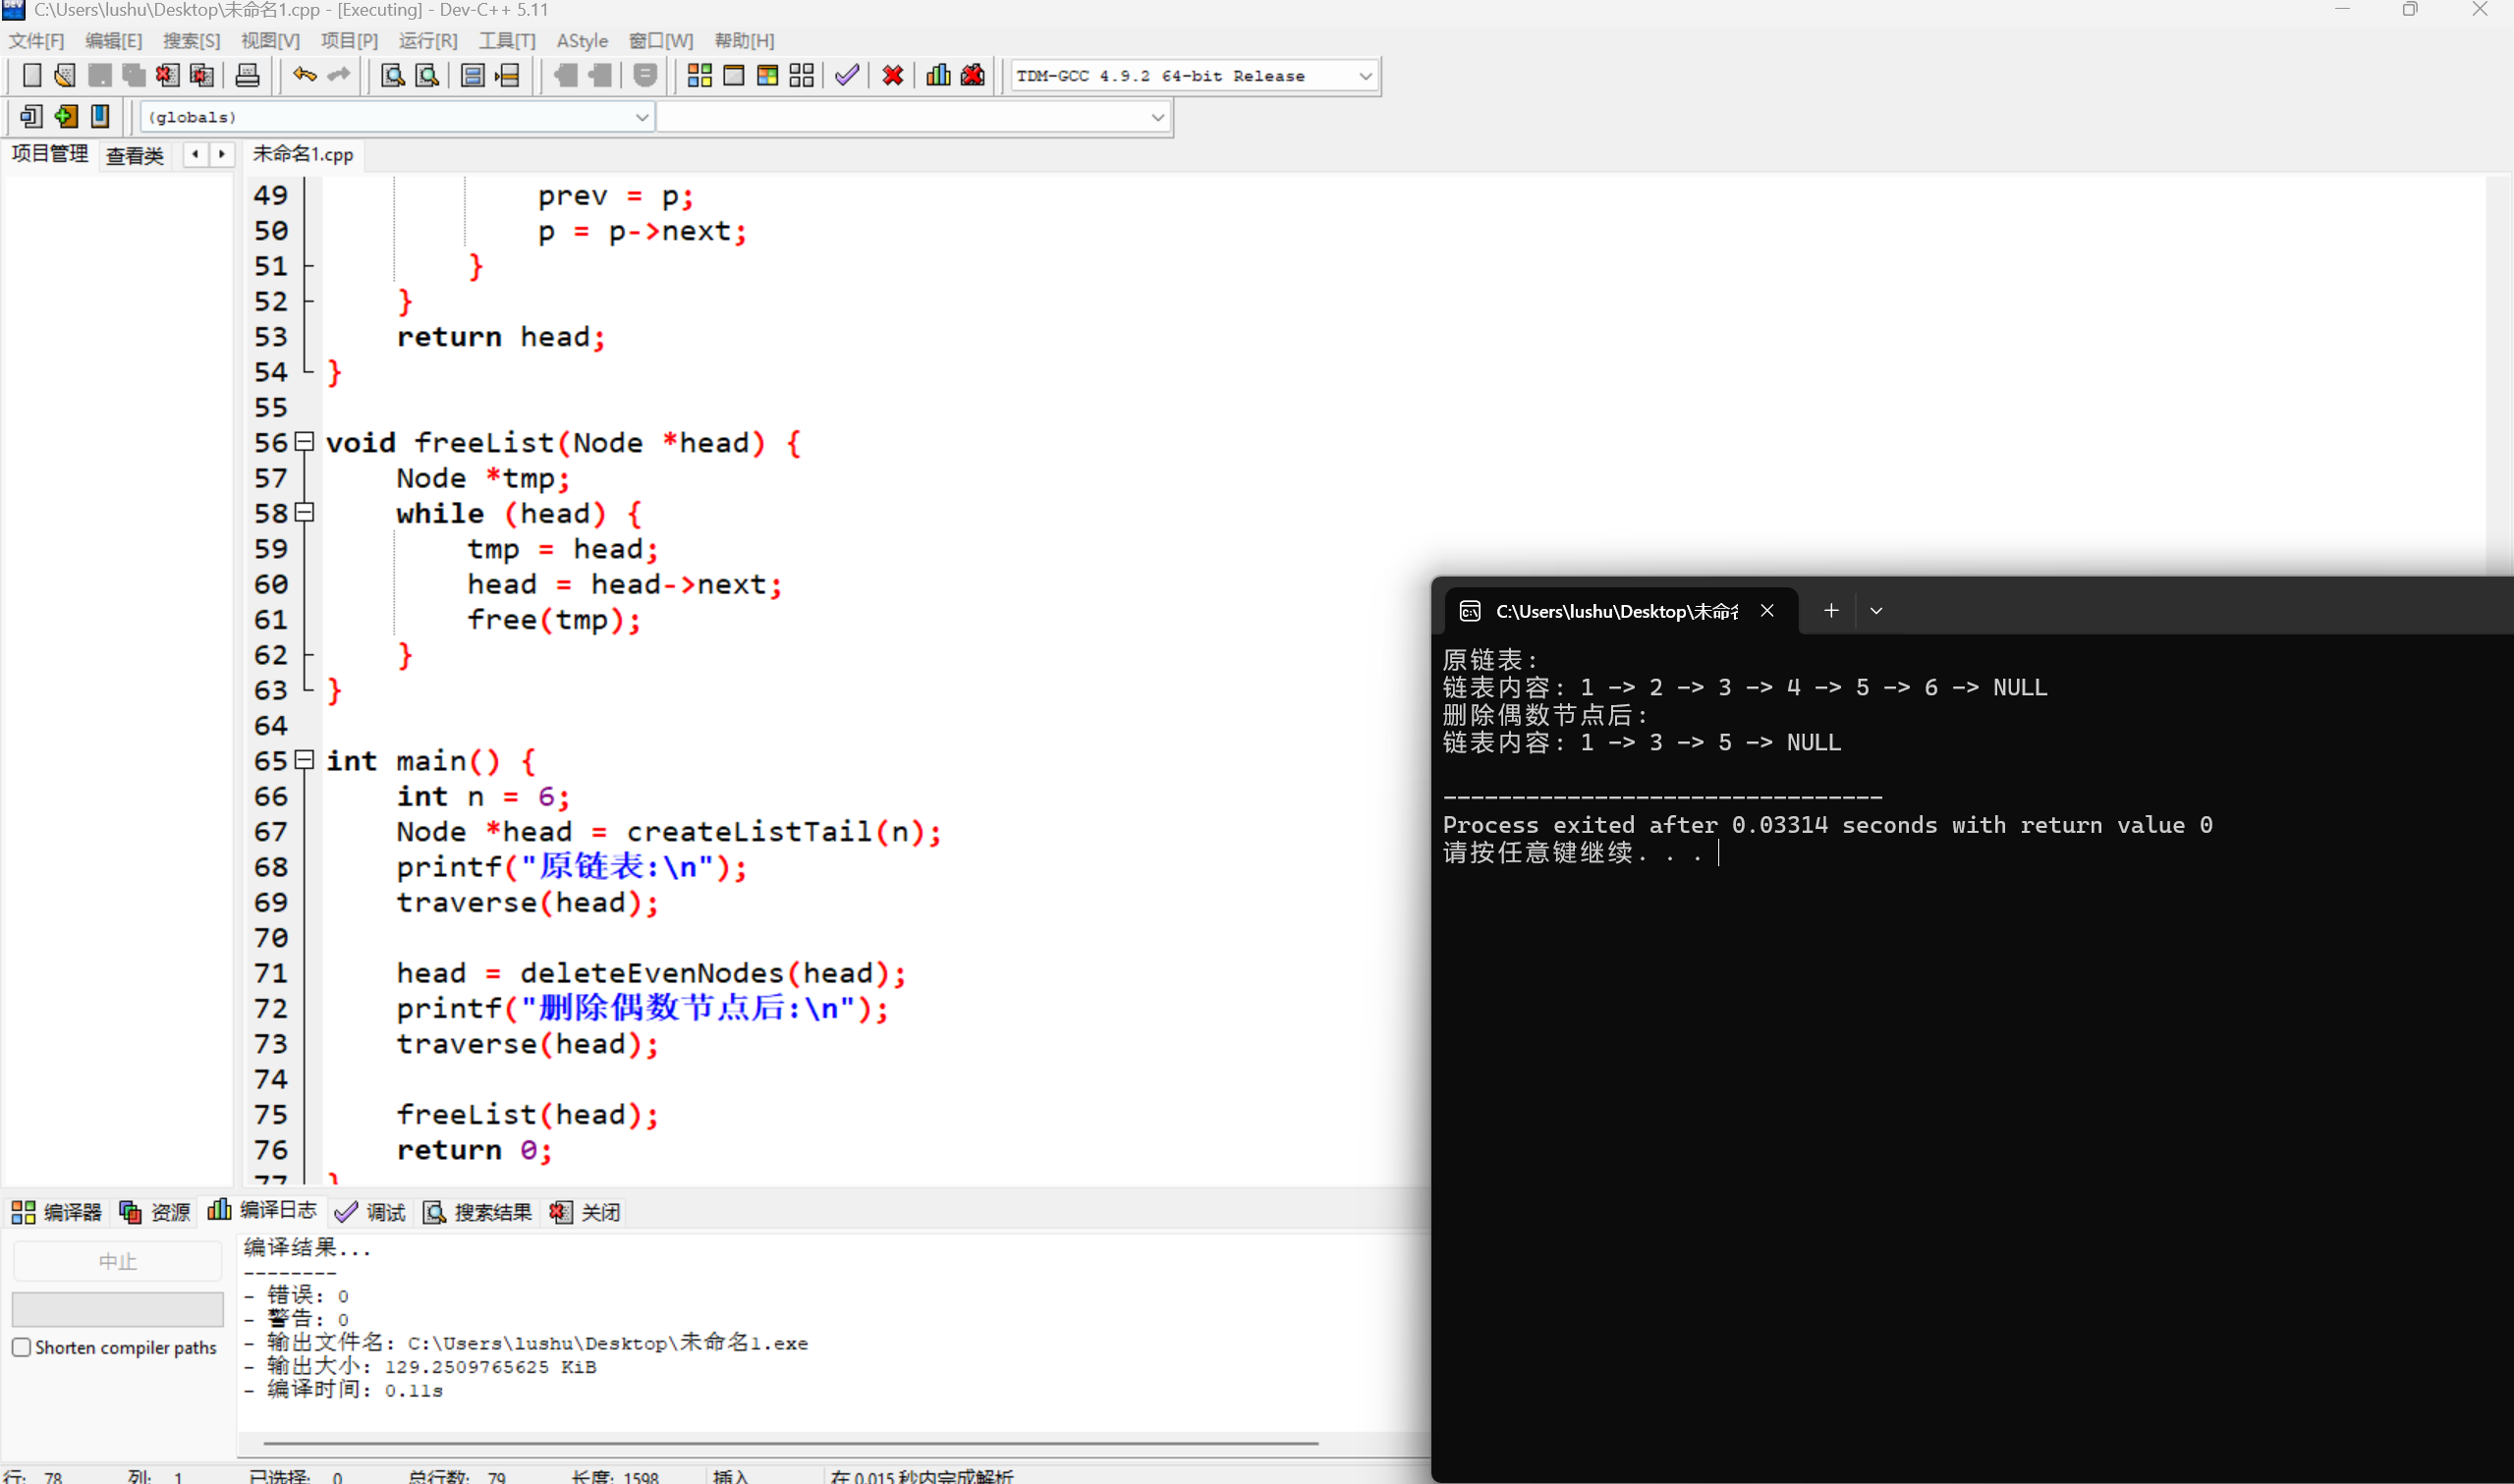Click the Undo arrow icon

[304, 76]
